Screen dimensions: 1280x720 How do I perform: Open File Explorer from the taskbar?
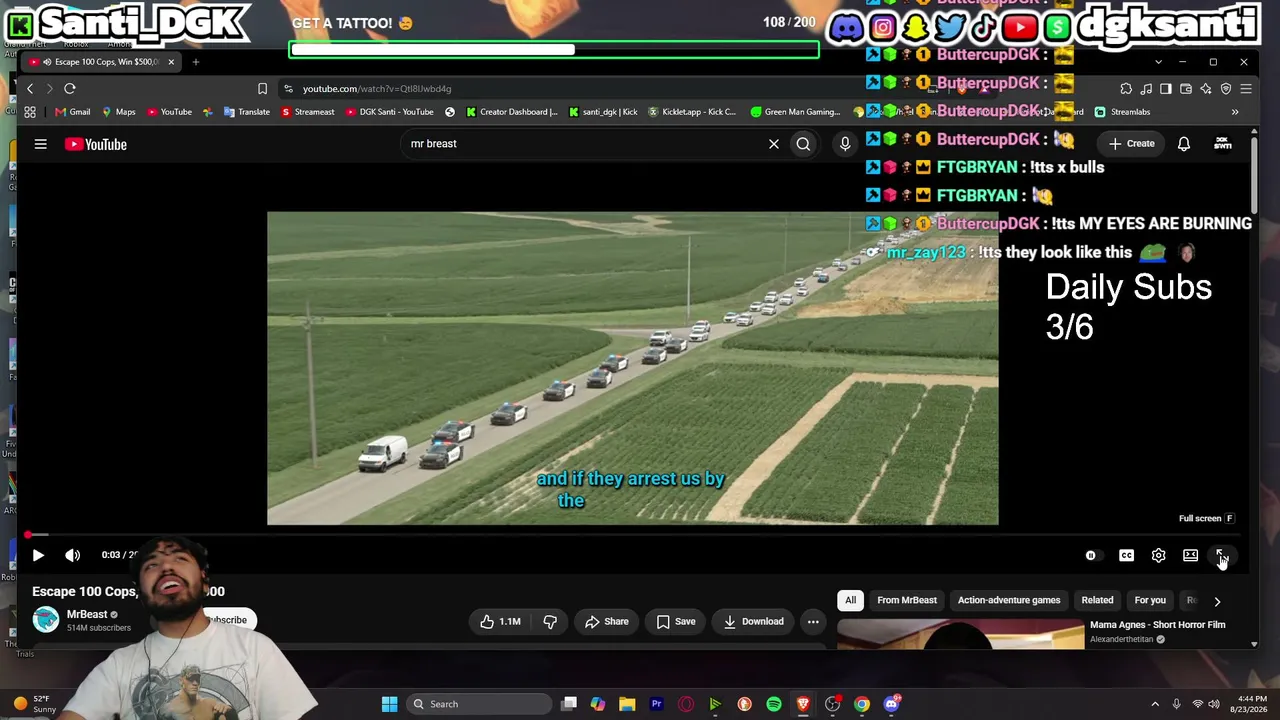(x=627, y=704)
